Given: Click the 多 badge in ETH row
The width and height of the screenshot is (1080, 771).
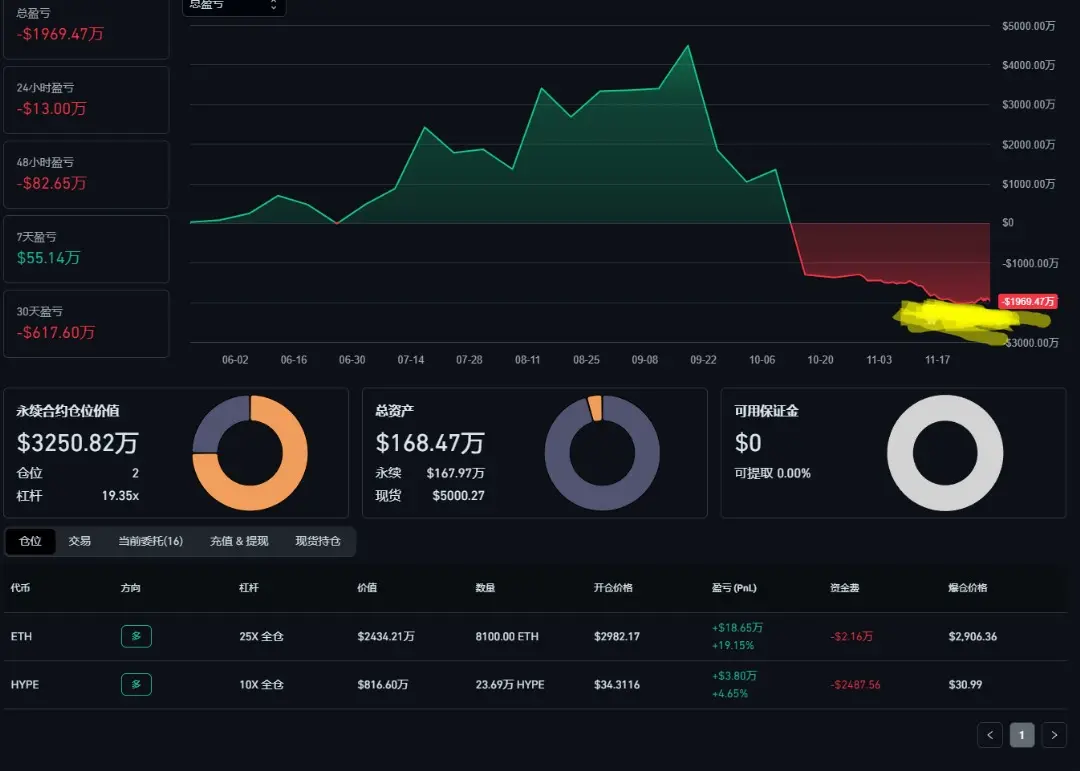Looking at the screenshot, I should [136, 636].
